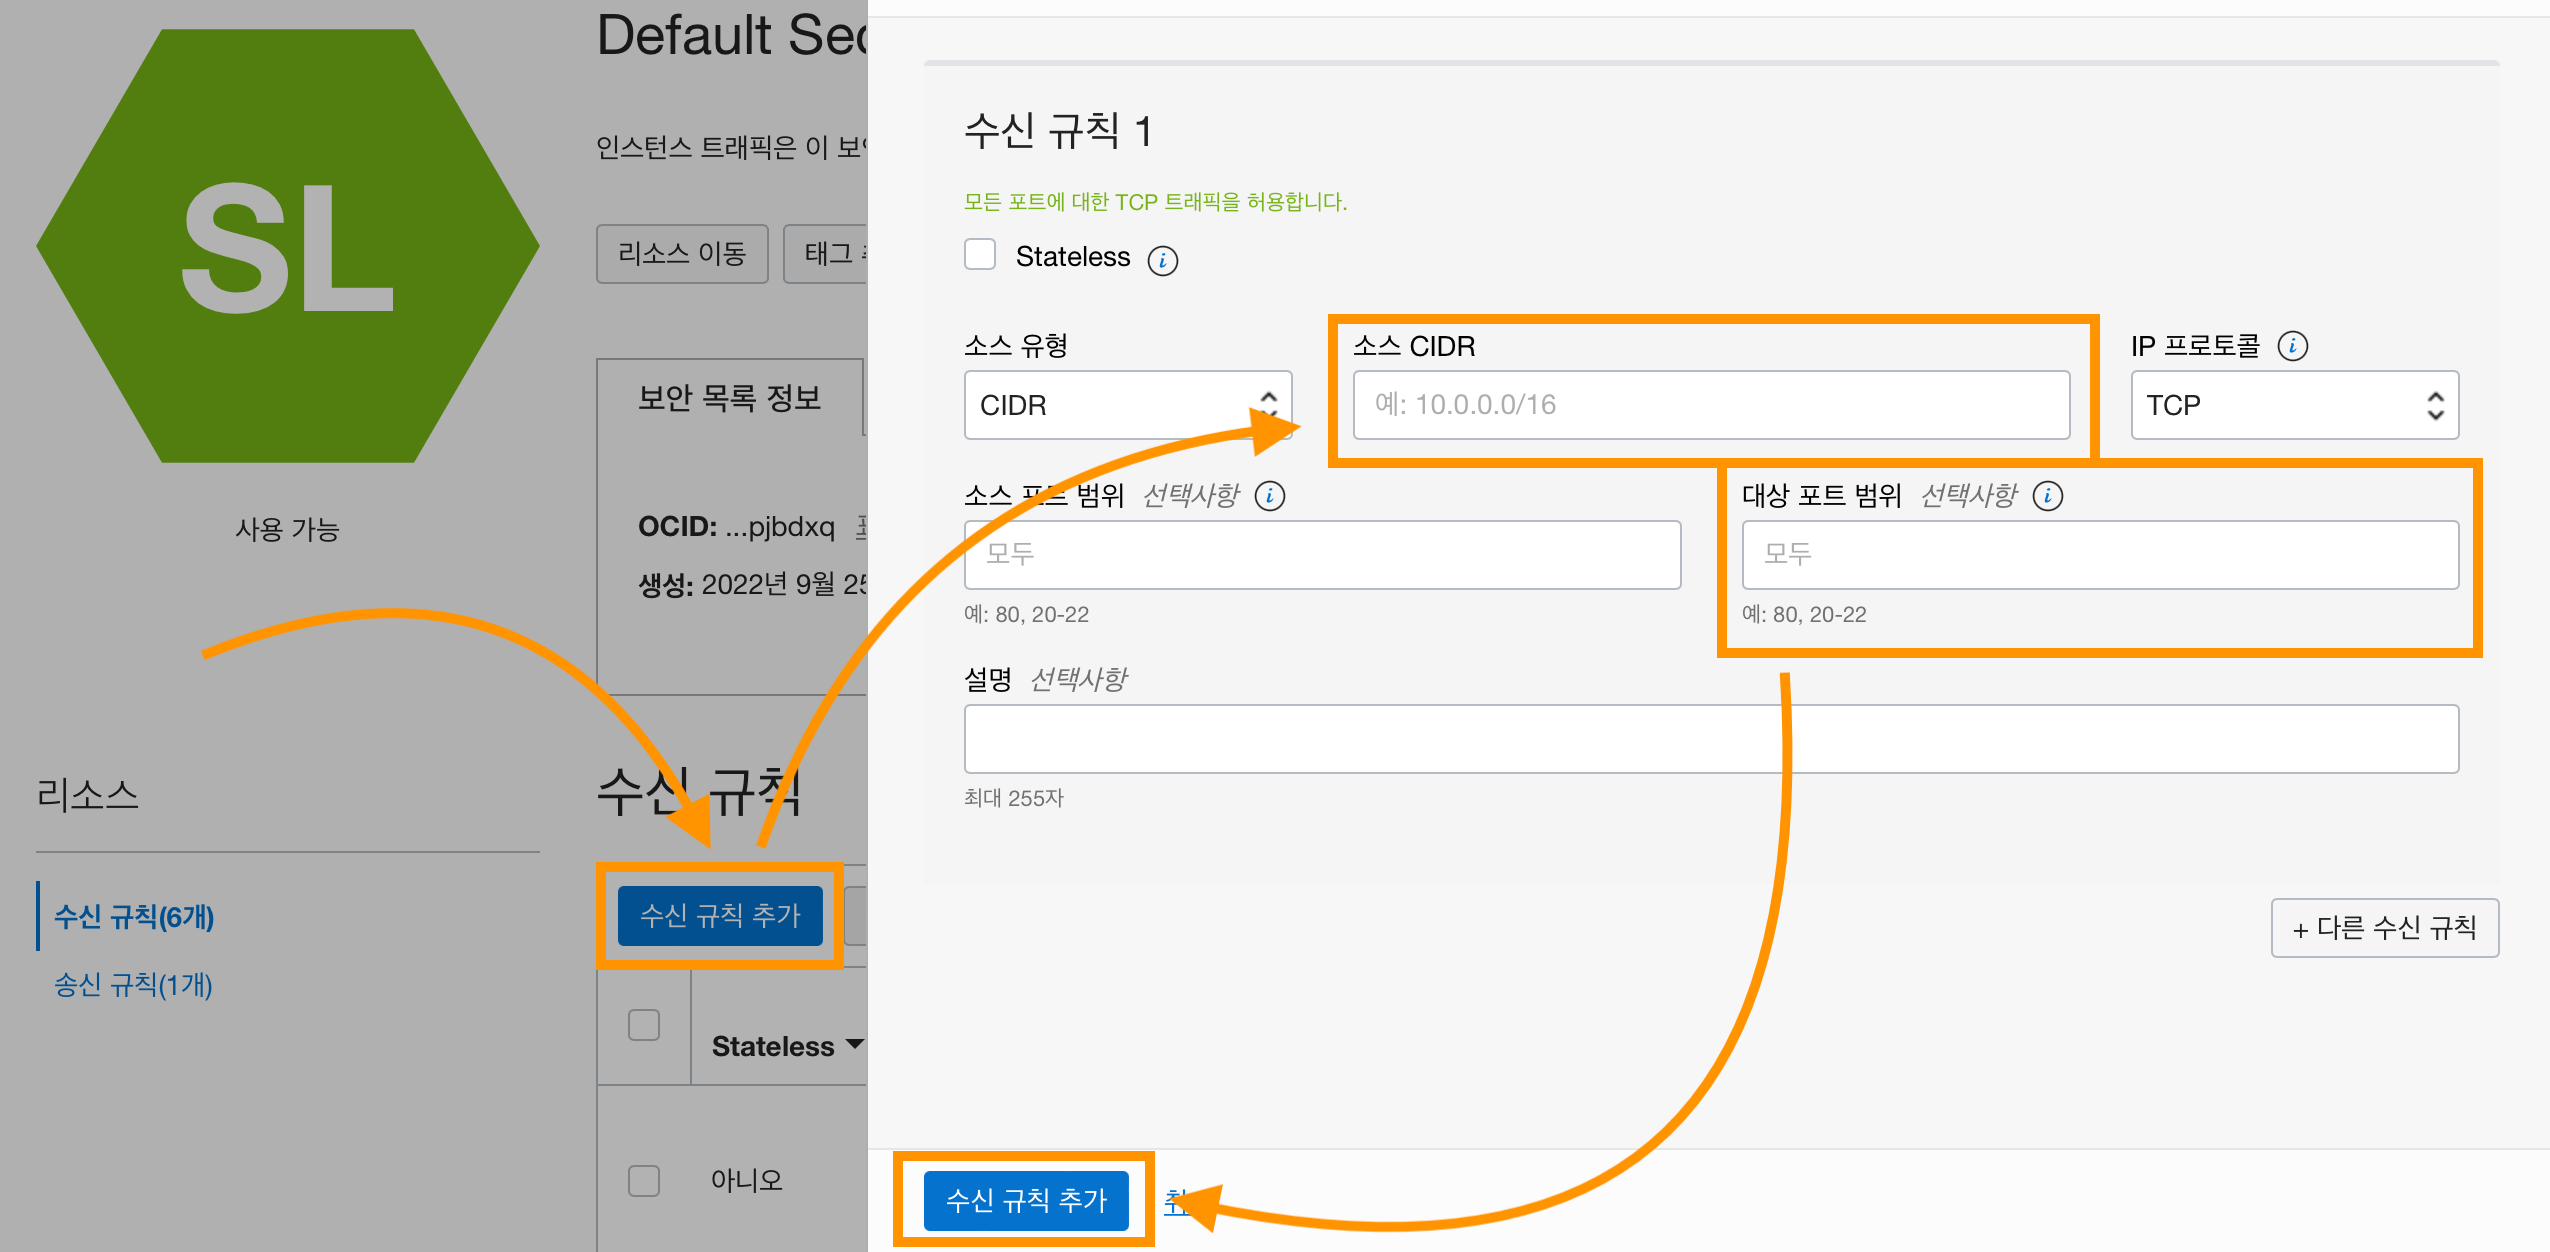This screenshot has height=1252, width=2550.
Task: Click the 수신 규칙 1 heading
Action: click(x=1058, y=131)
